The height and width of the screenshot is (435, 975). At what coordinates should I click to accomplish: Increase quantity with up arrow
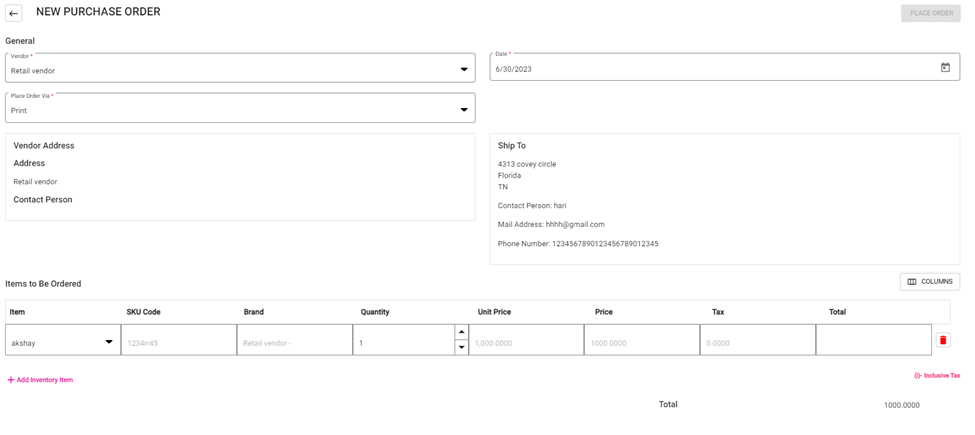click(x=461, y=332)
